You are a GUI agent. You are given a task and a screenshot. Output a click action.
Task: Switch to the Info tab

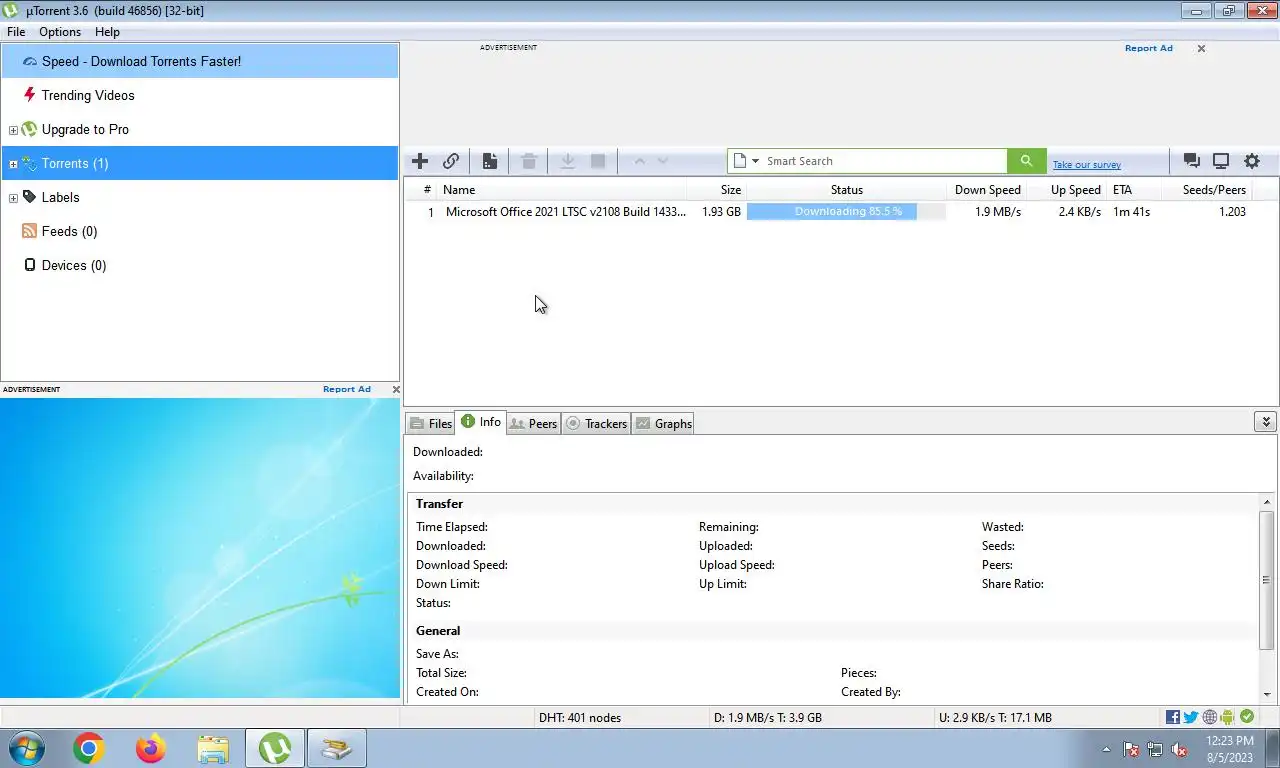481,422
